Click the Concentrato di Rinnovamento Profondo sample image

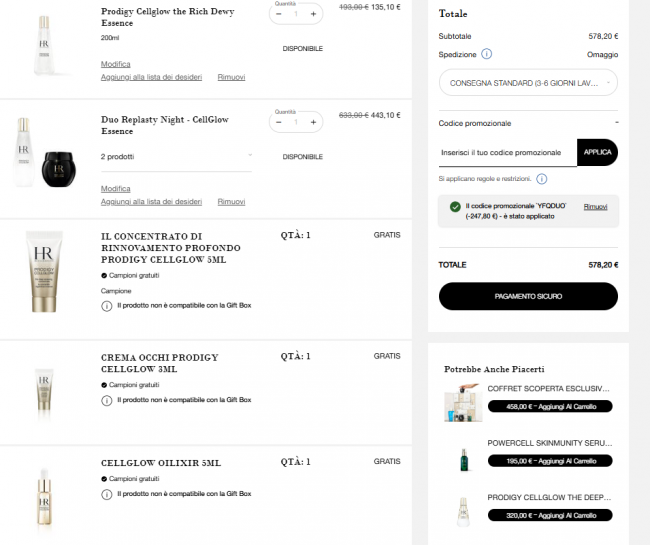tap(44, 271)
